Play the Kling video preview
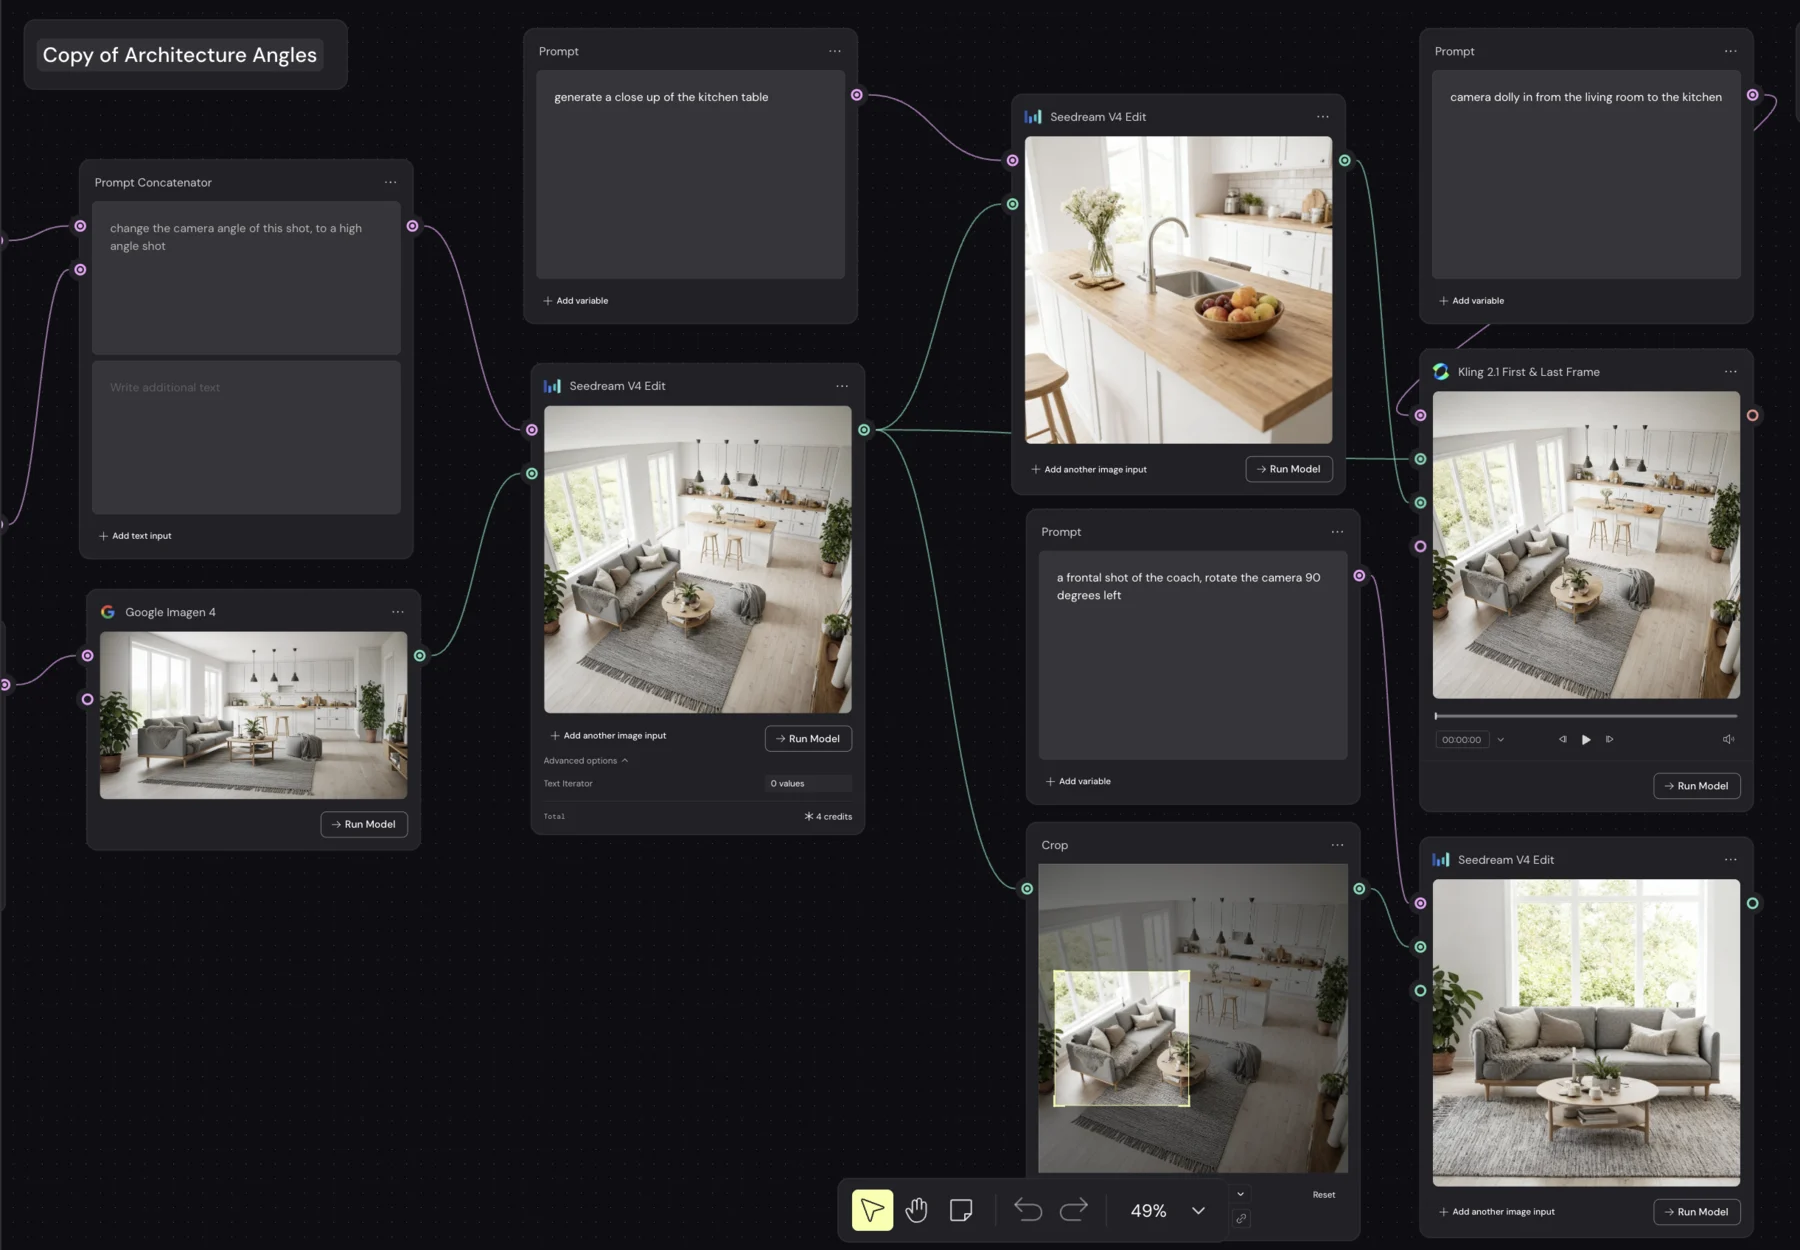The height and width of the screenshot is (1250, 1800). click(x=1586, y=740)
